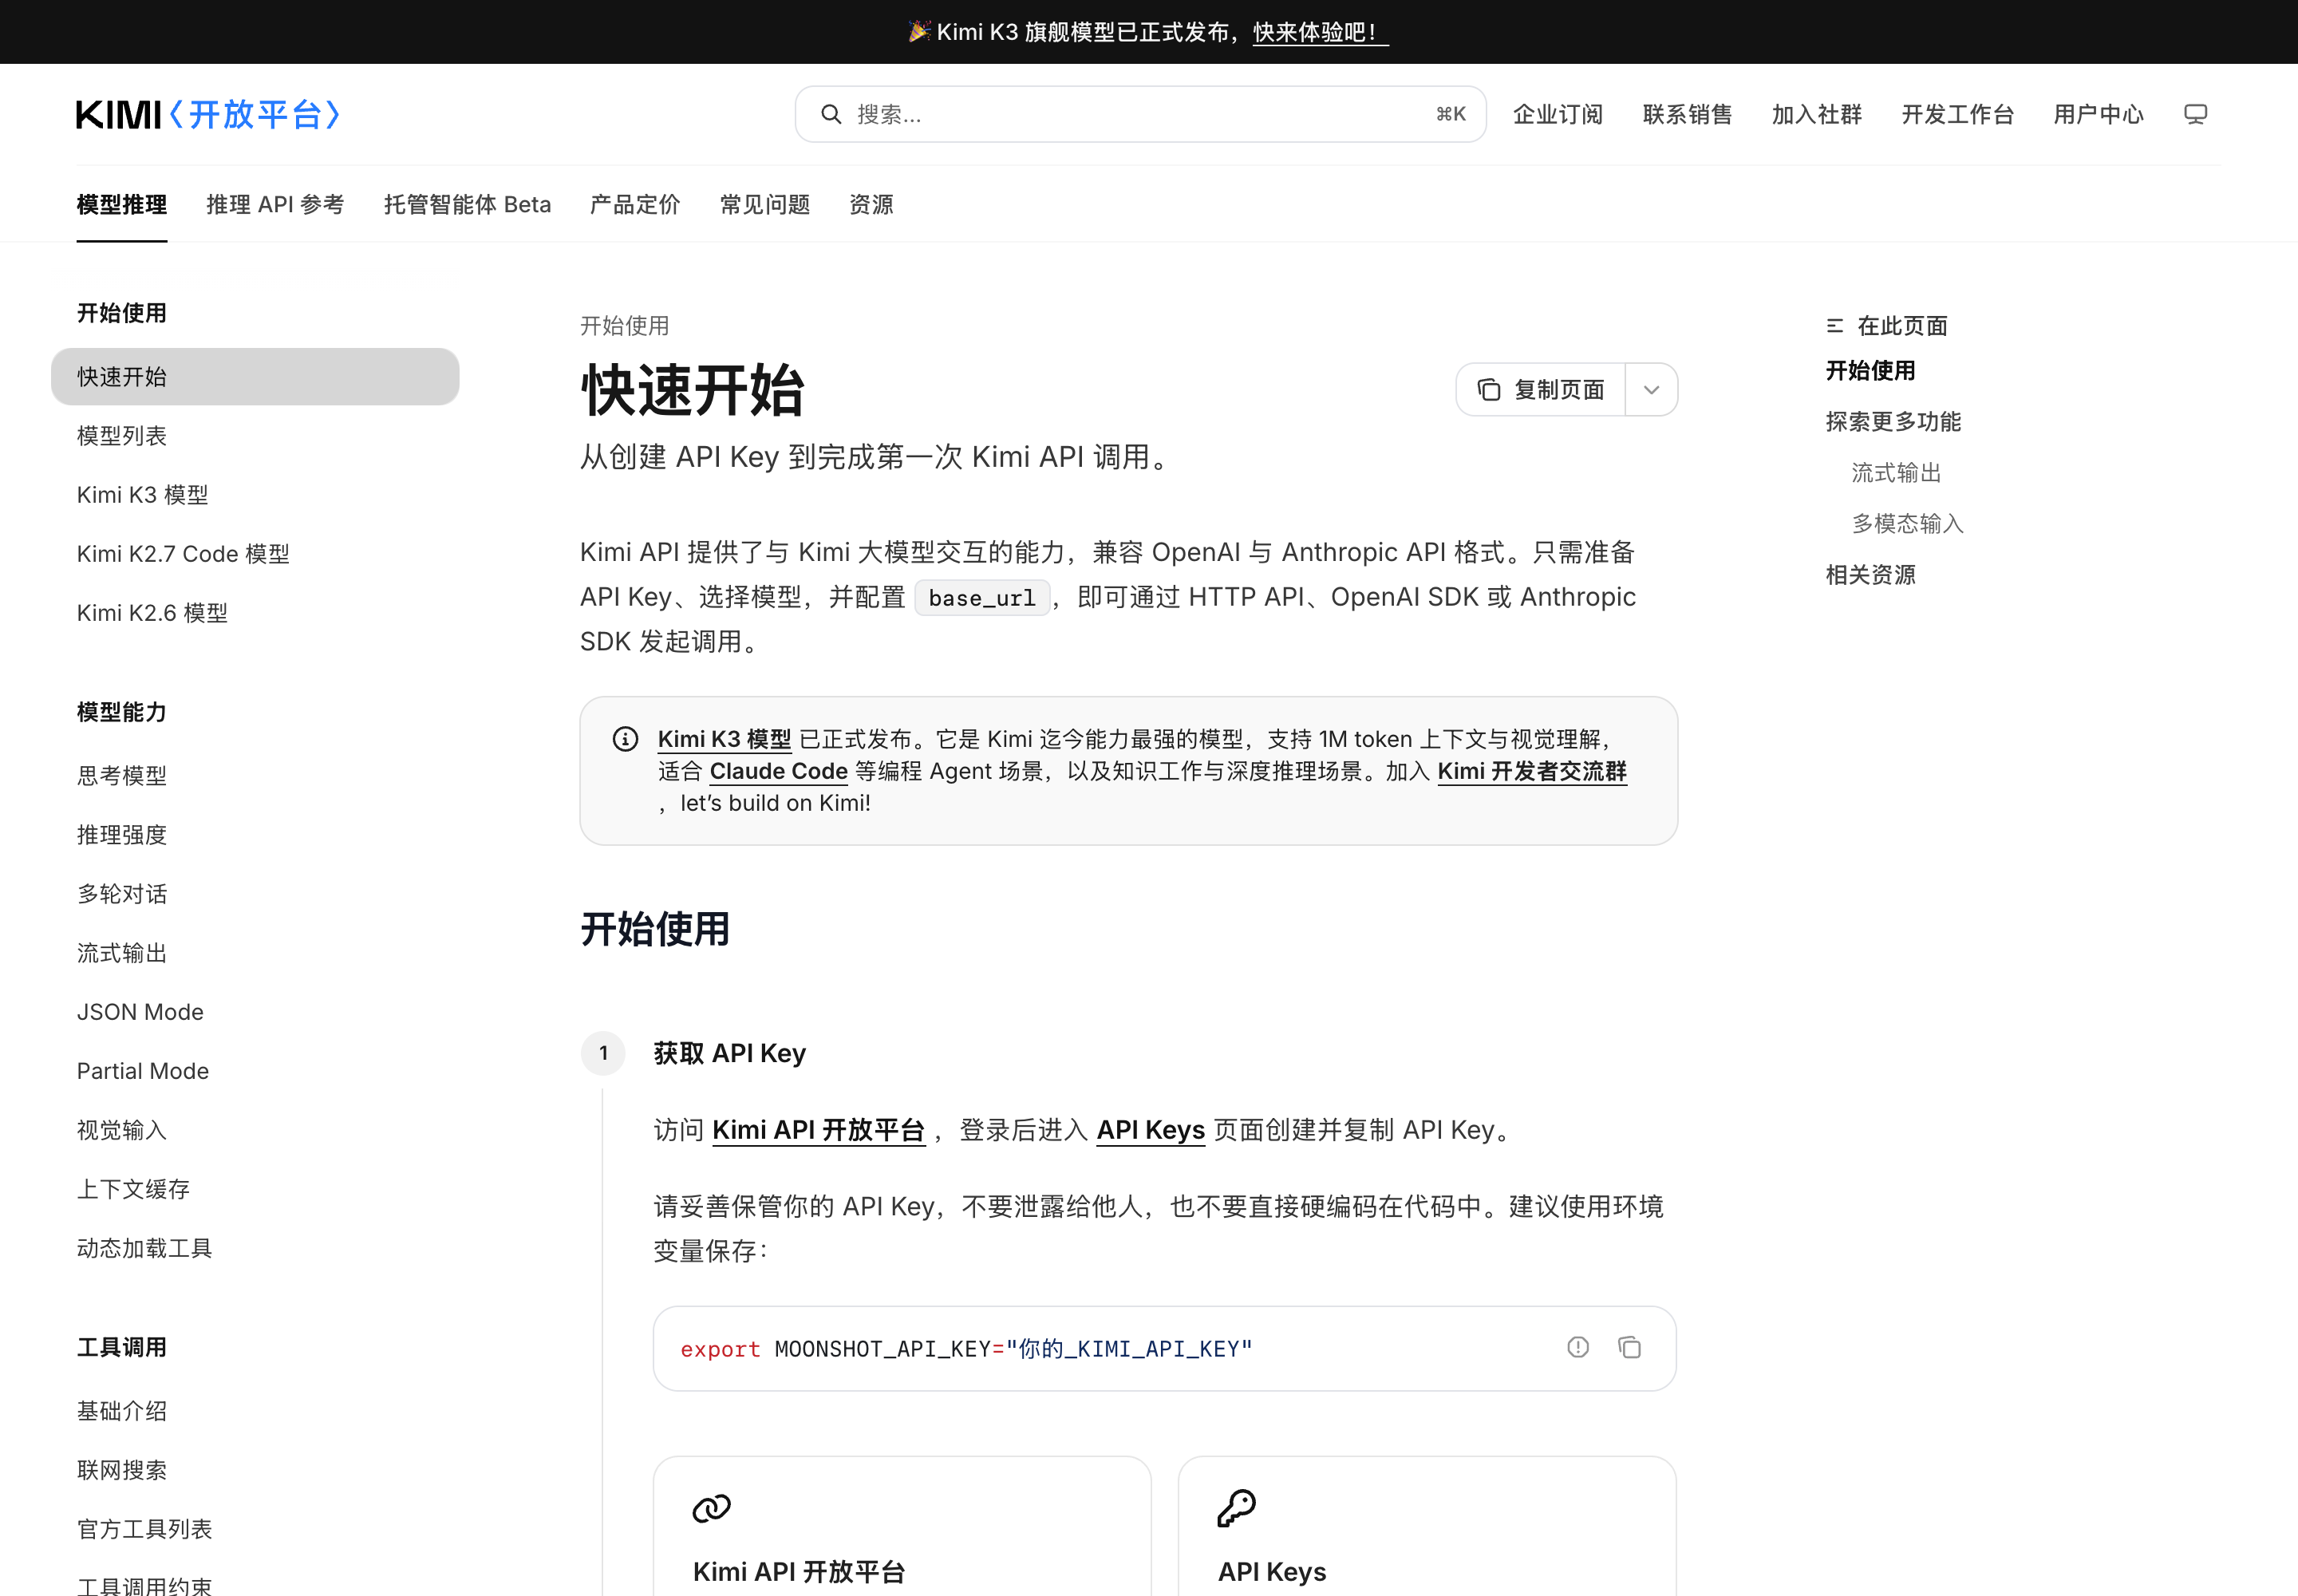The height and width of the screenshot is (1596, 2298).
Task: Jump to 多模态输入 in page outline
Action: click(1907, 523)
